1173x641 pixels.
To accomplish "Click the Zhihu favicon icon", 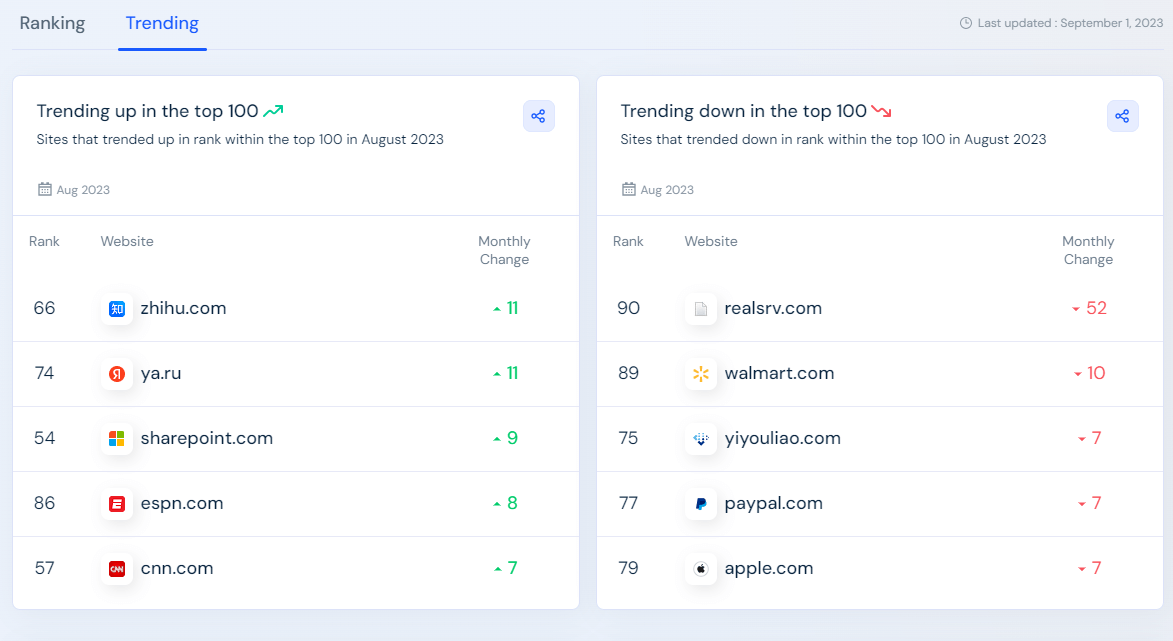I will (x=117, y=308).
